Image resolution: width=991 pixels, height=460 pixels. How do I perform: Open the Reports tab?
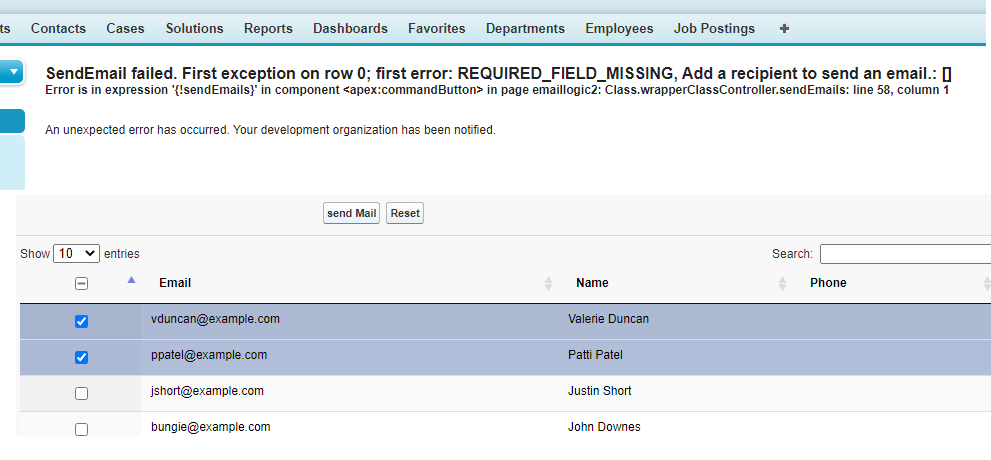point(268,29)
